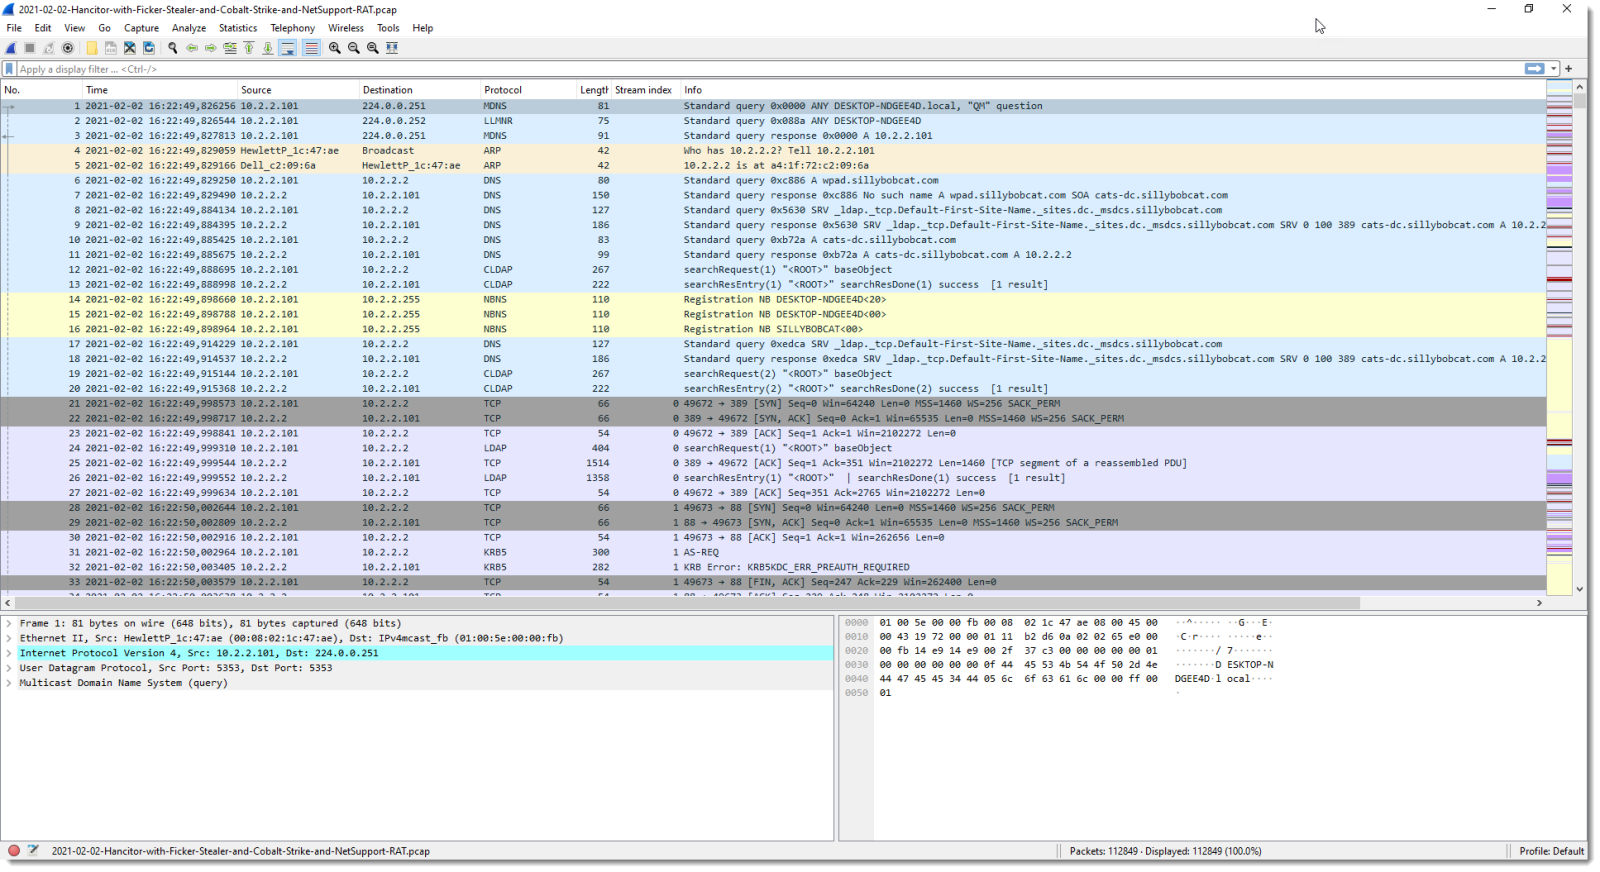This screenshot has height=872, width=1600.
Task: Select packet 21 TCP SYN row
Action: click(773, 404)
